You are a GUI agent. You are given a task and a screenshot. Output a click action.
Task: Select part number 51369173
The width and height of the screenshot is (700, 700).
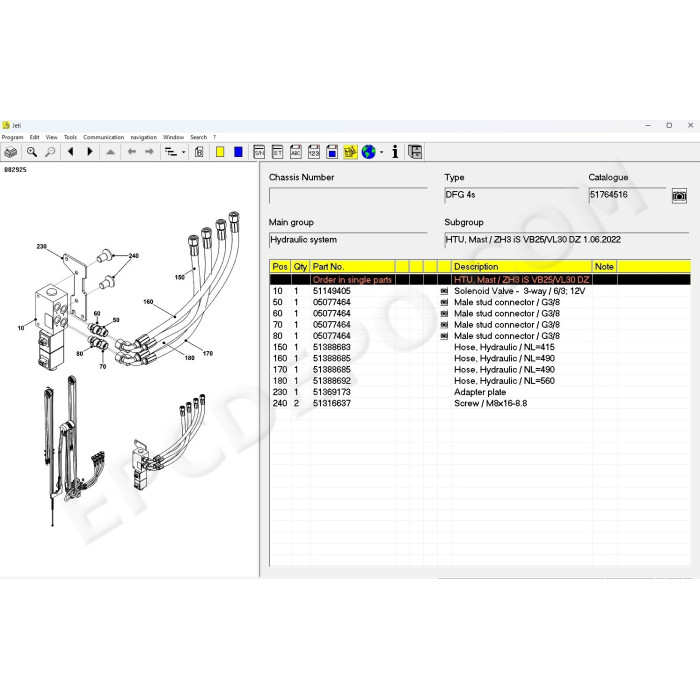[x=332, y=392]
